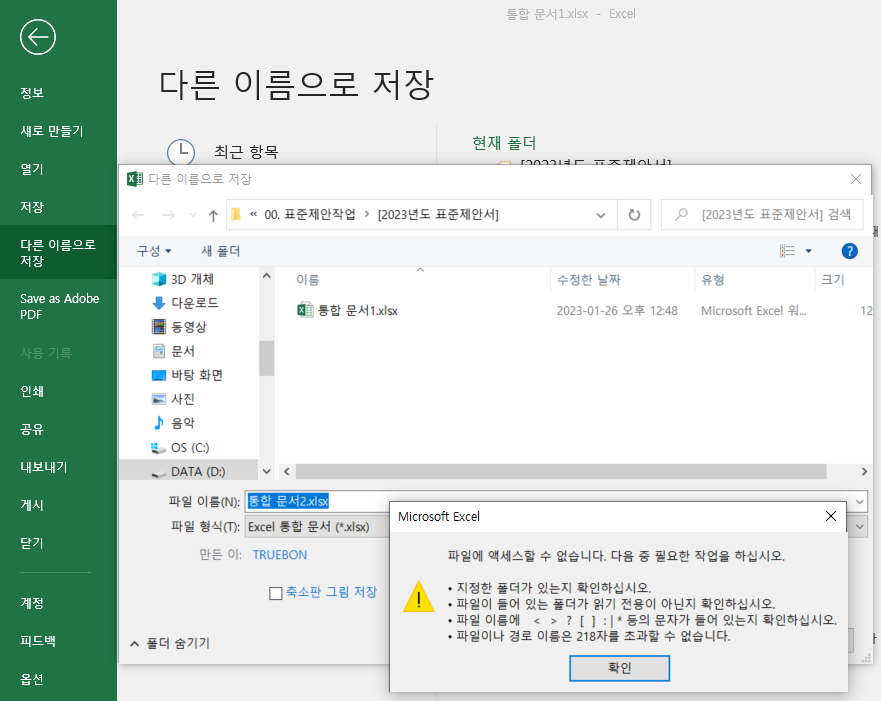Click the 3D 개체 folder icon
The width and height of the screenshot is (881, 701).
(159, 279)
